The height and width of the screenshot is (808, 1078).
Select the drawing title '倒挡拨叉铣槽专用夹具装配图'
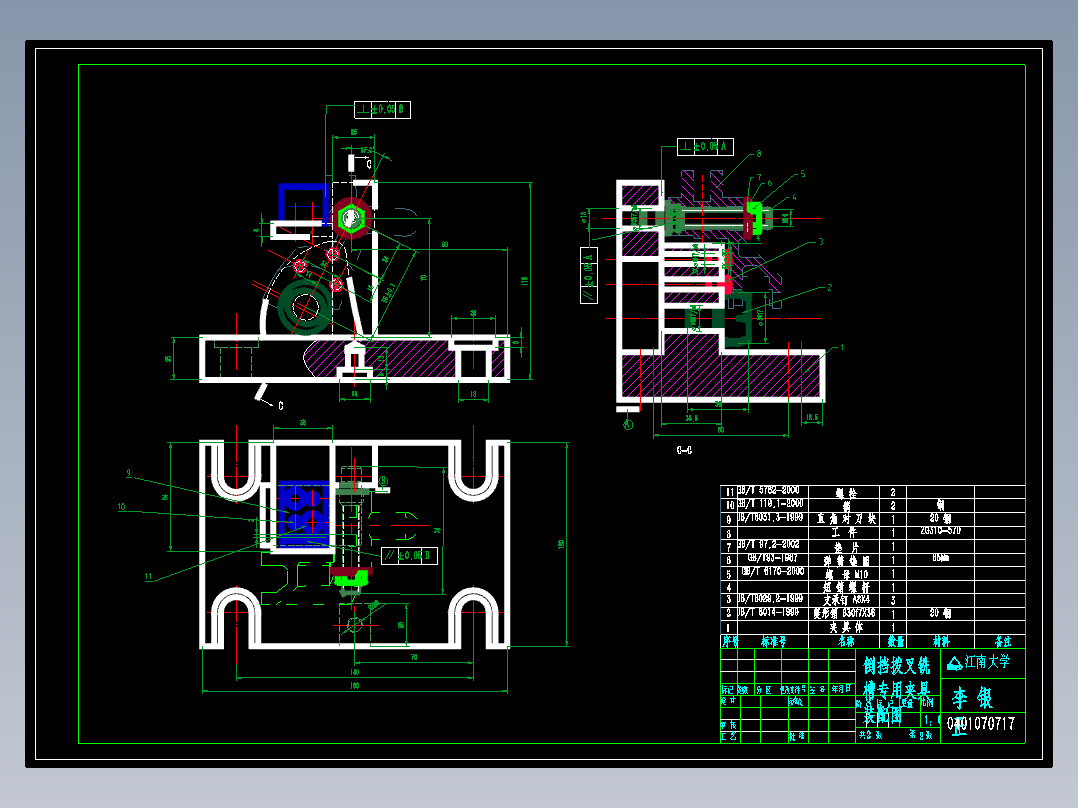[896, 690]
